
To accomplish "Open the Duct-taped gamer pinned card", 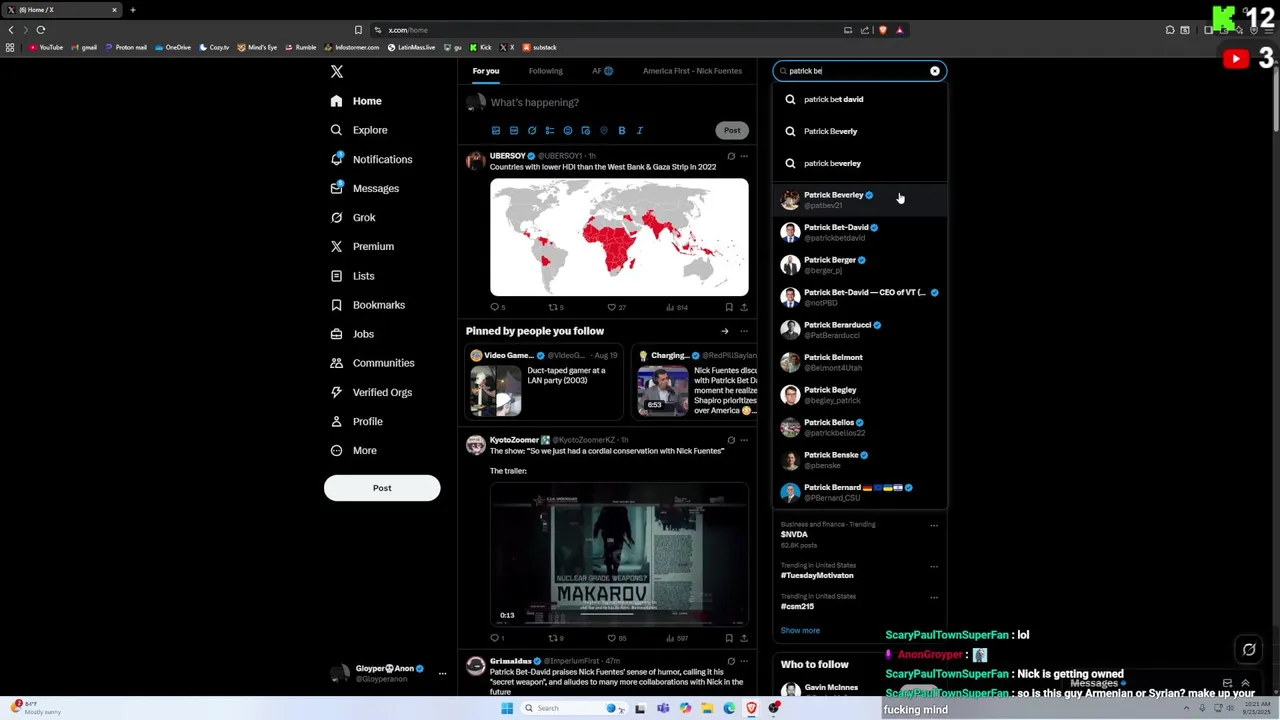I will point(543,383).
